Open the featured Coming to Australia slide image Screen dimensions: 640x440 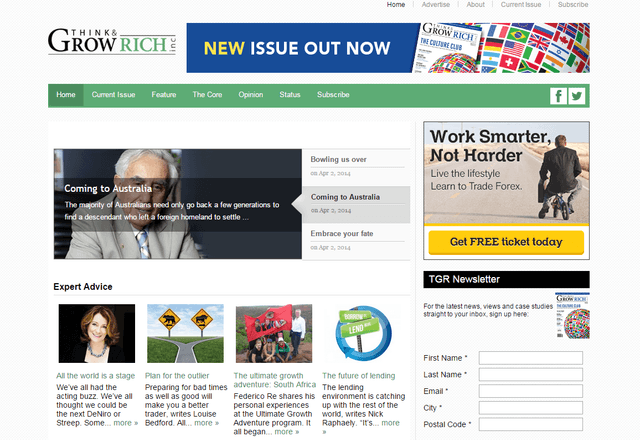point(178,204)
